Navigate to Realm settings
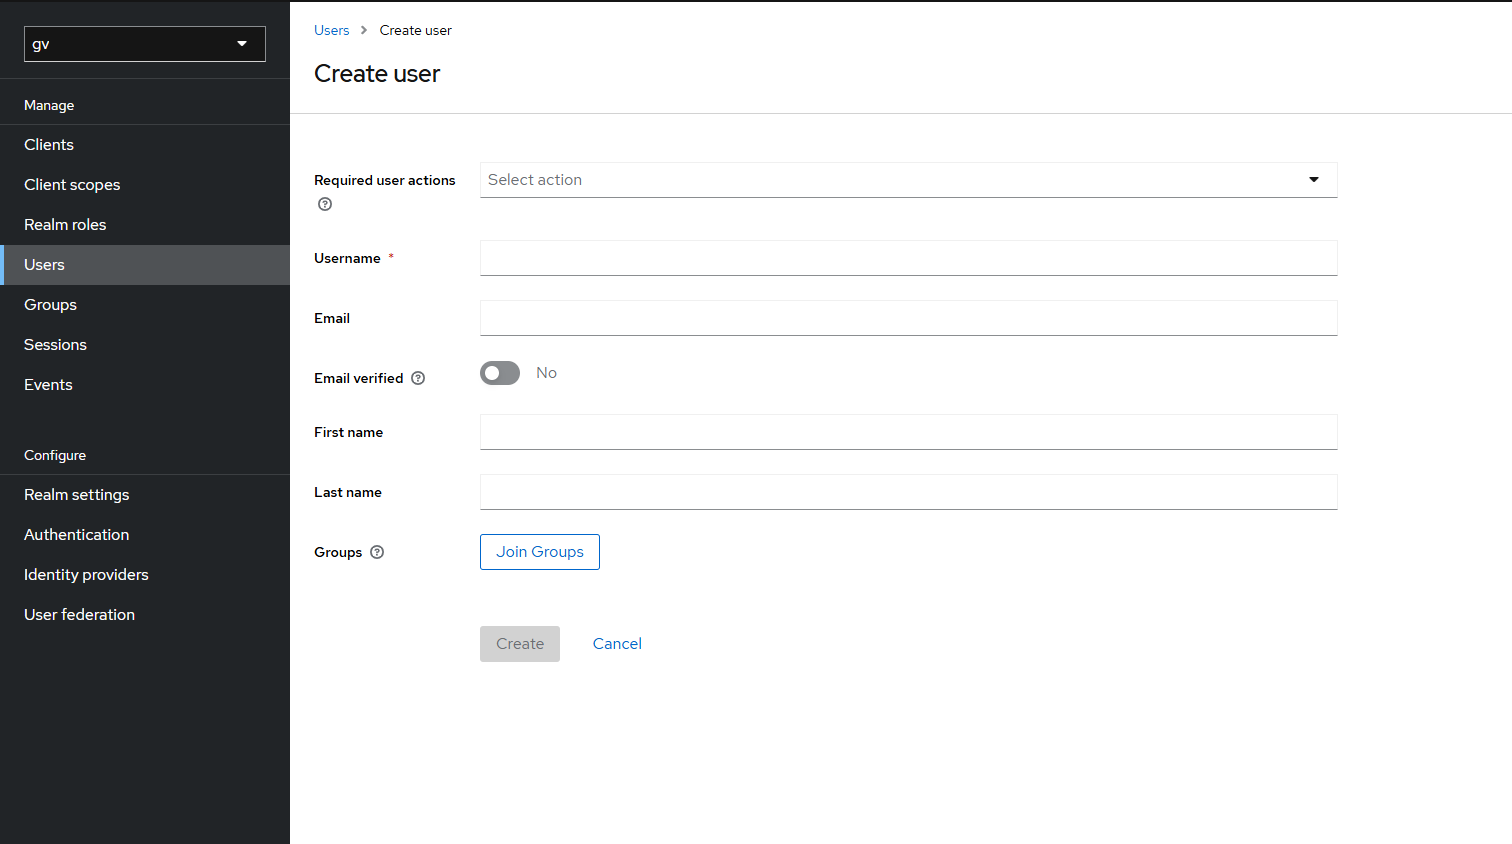 [x=77, y=495]
